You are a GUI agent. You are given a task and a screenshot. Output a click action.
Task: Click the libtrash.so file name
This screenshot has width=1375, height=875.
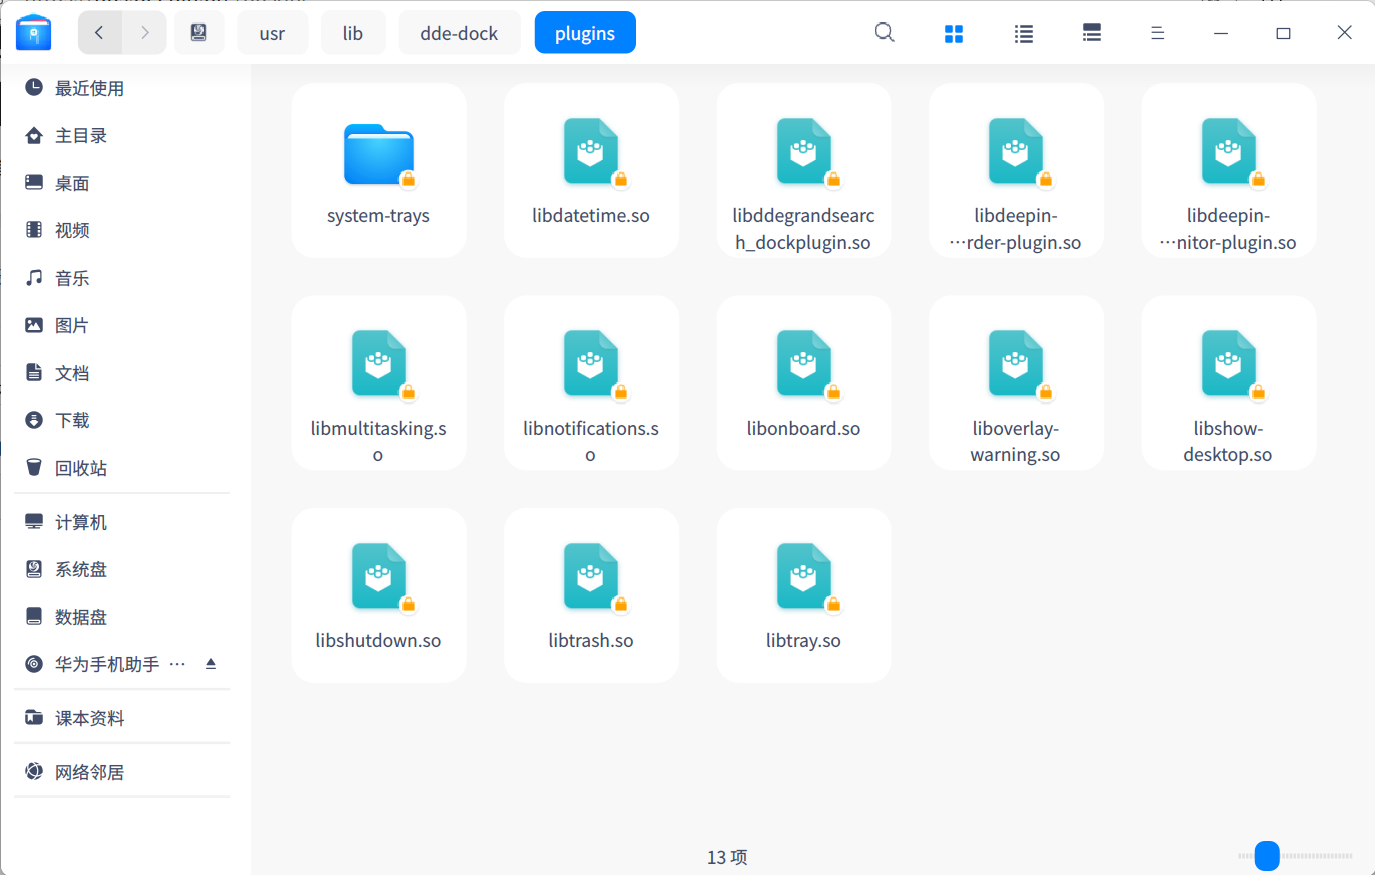[591, 641]
